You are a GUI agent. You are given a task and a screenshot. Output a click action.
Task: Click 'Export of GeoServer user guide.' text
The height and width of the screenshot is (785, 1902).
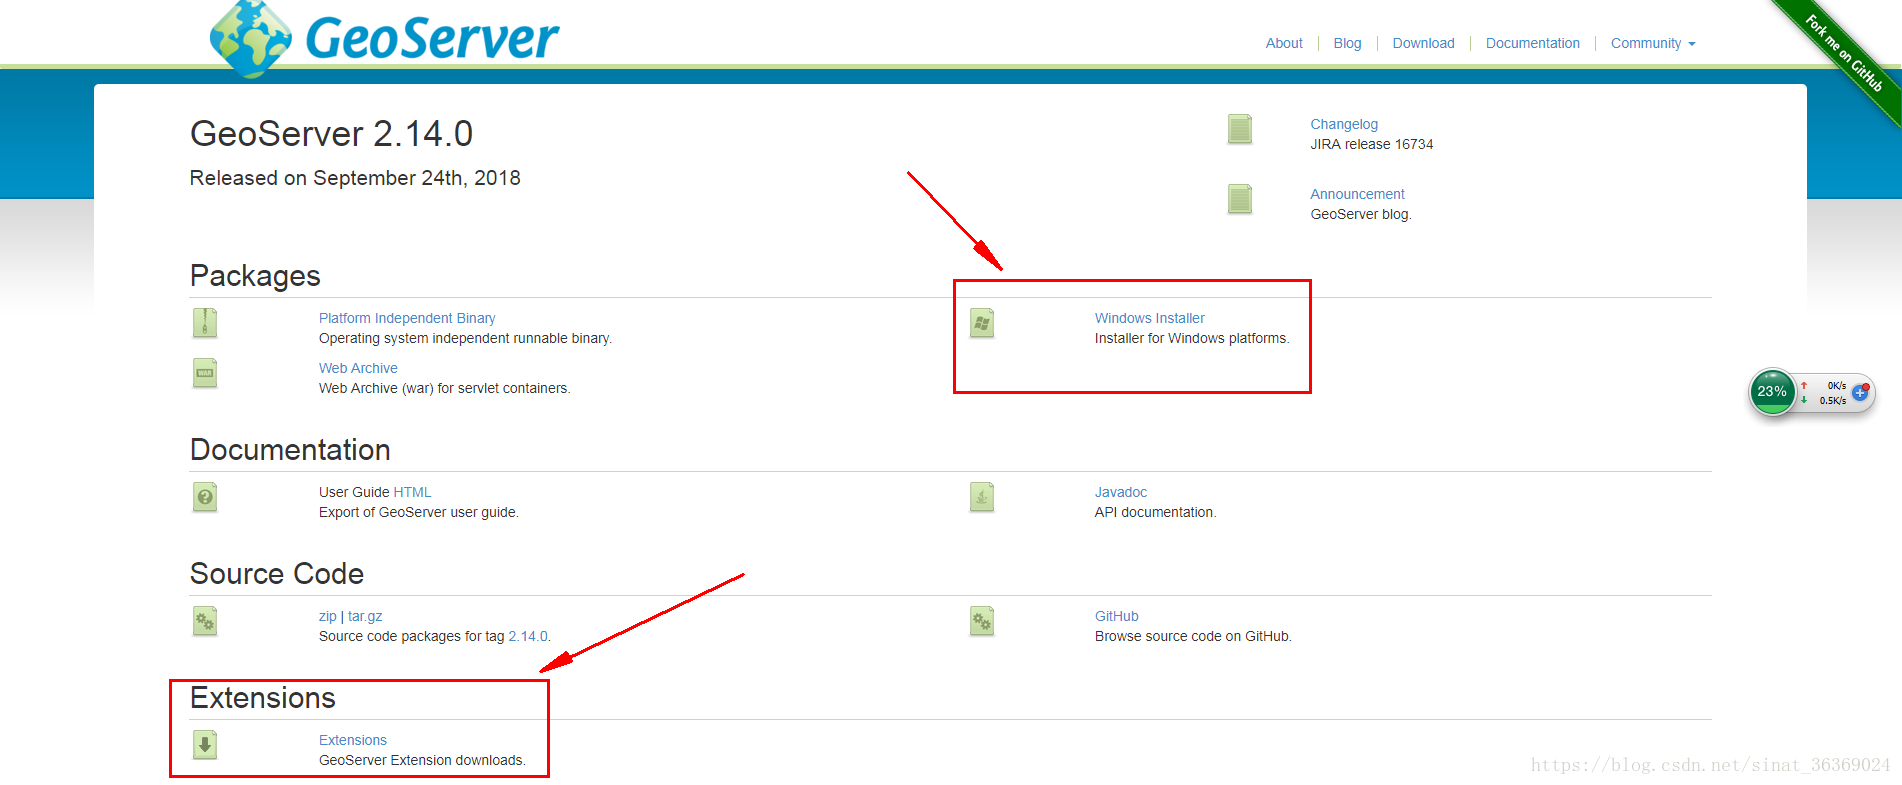tap(418, 512)
